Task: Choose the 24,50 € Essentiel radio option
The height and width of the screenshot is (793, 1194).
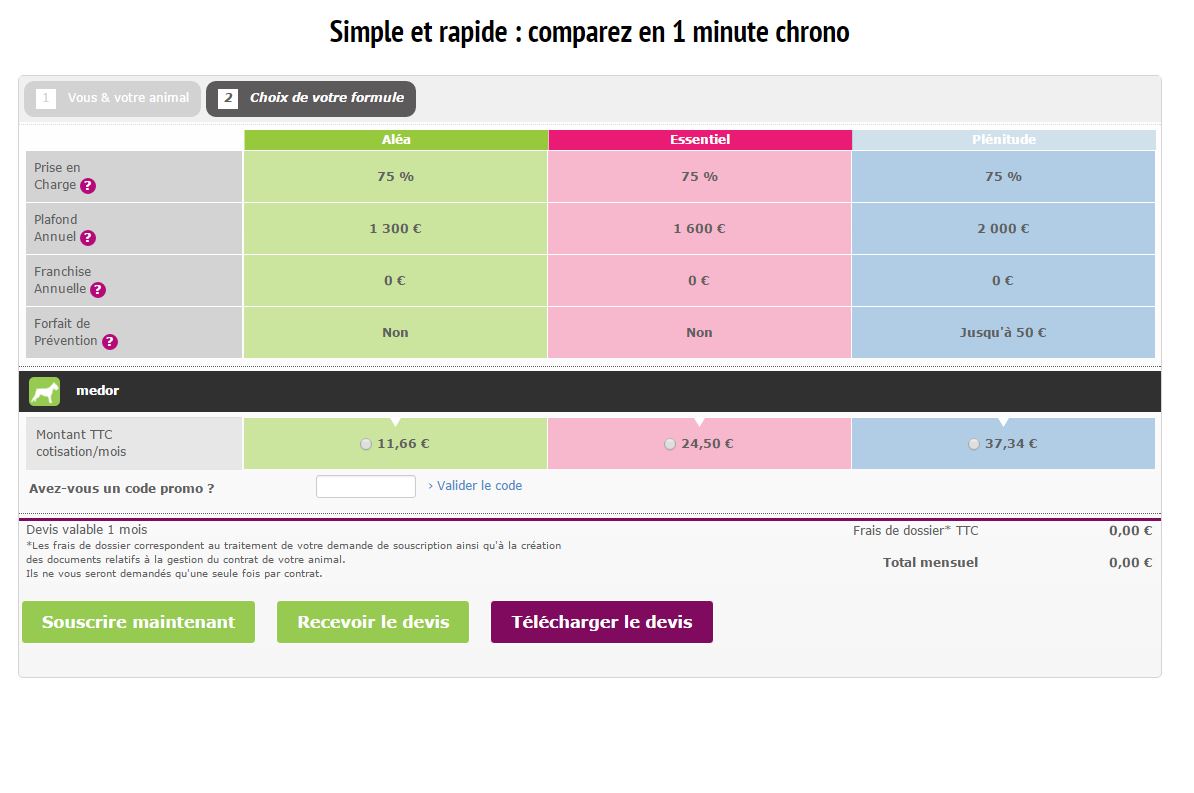Action: click(670, 444)
